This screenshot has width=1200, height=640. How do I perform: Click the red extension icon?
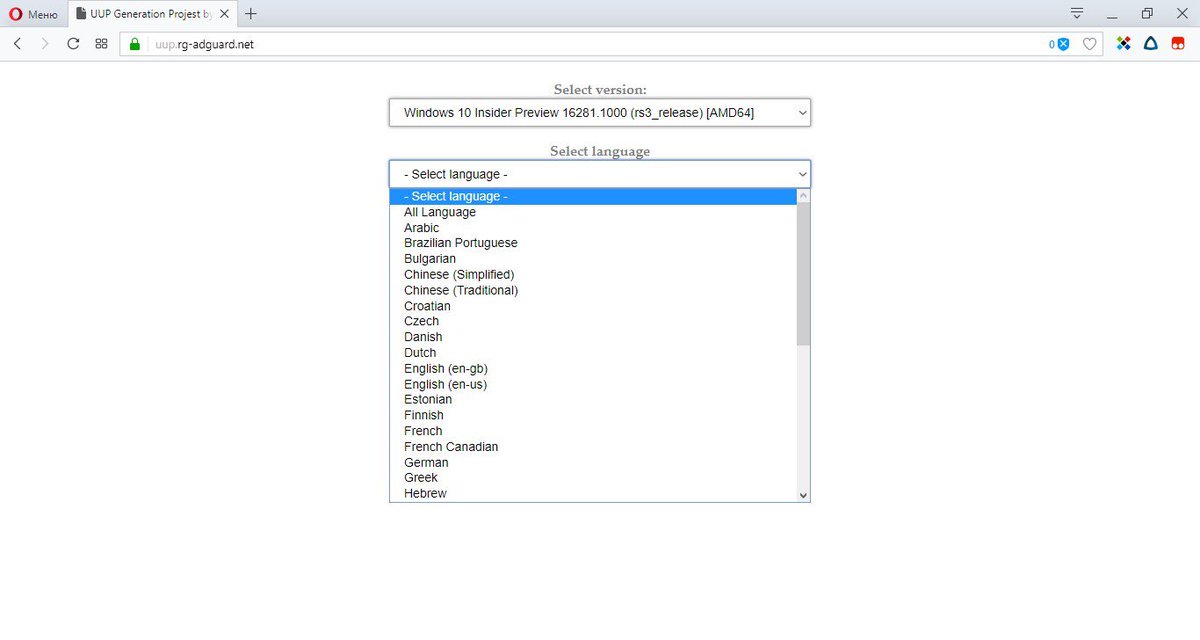coord(1179,44)
